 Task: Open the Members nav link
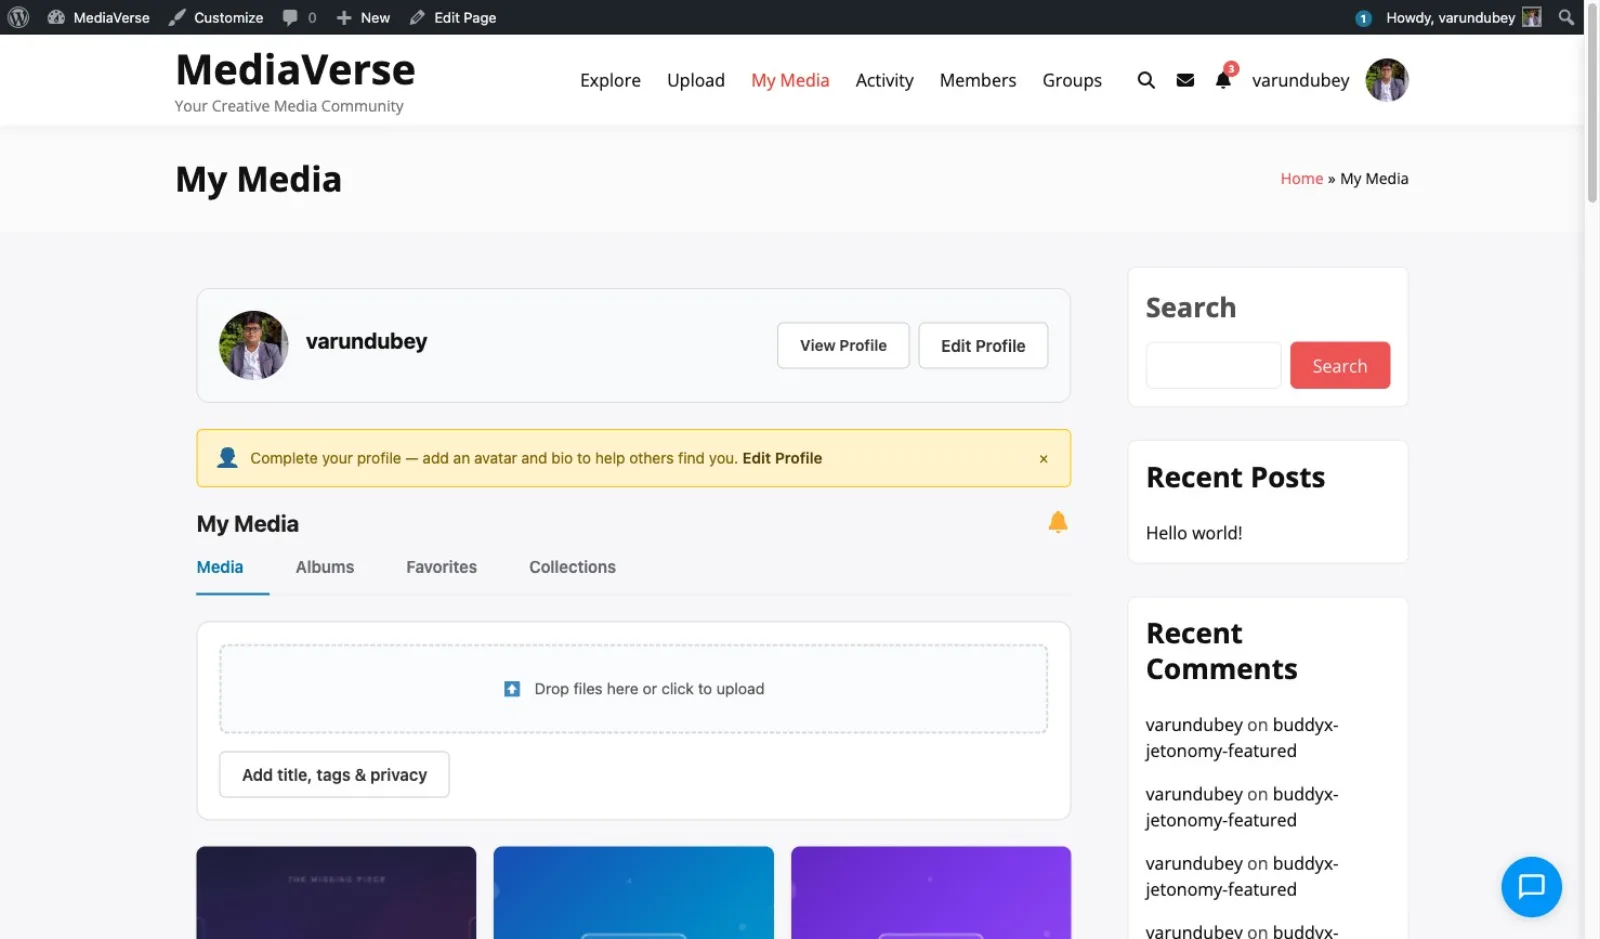coord(977,80)
